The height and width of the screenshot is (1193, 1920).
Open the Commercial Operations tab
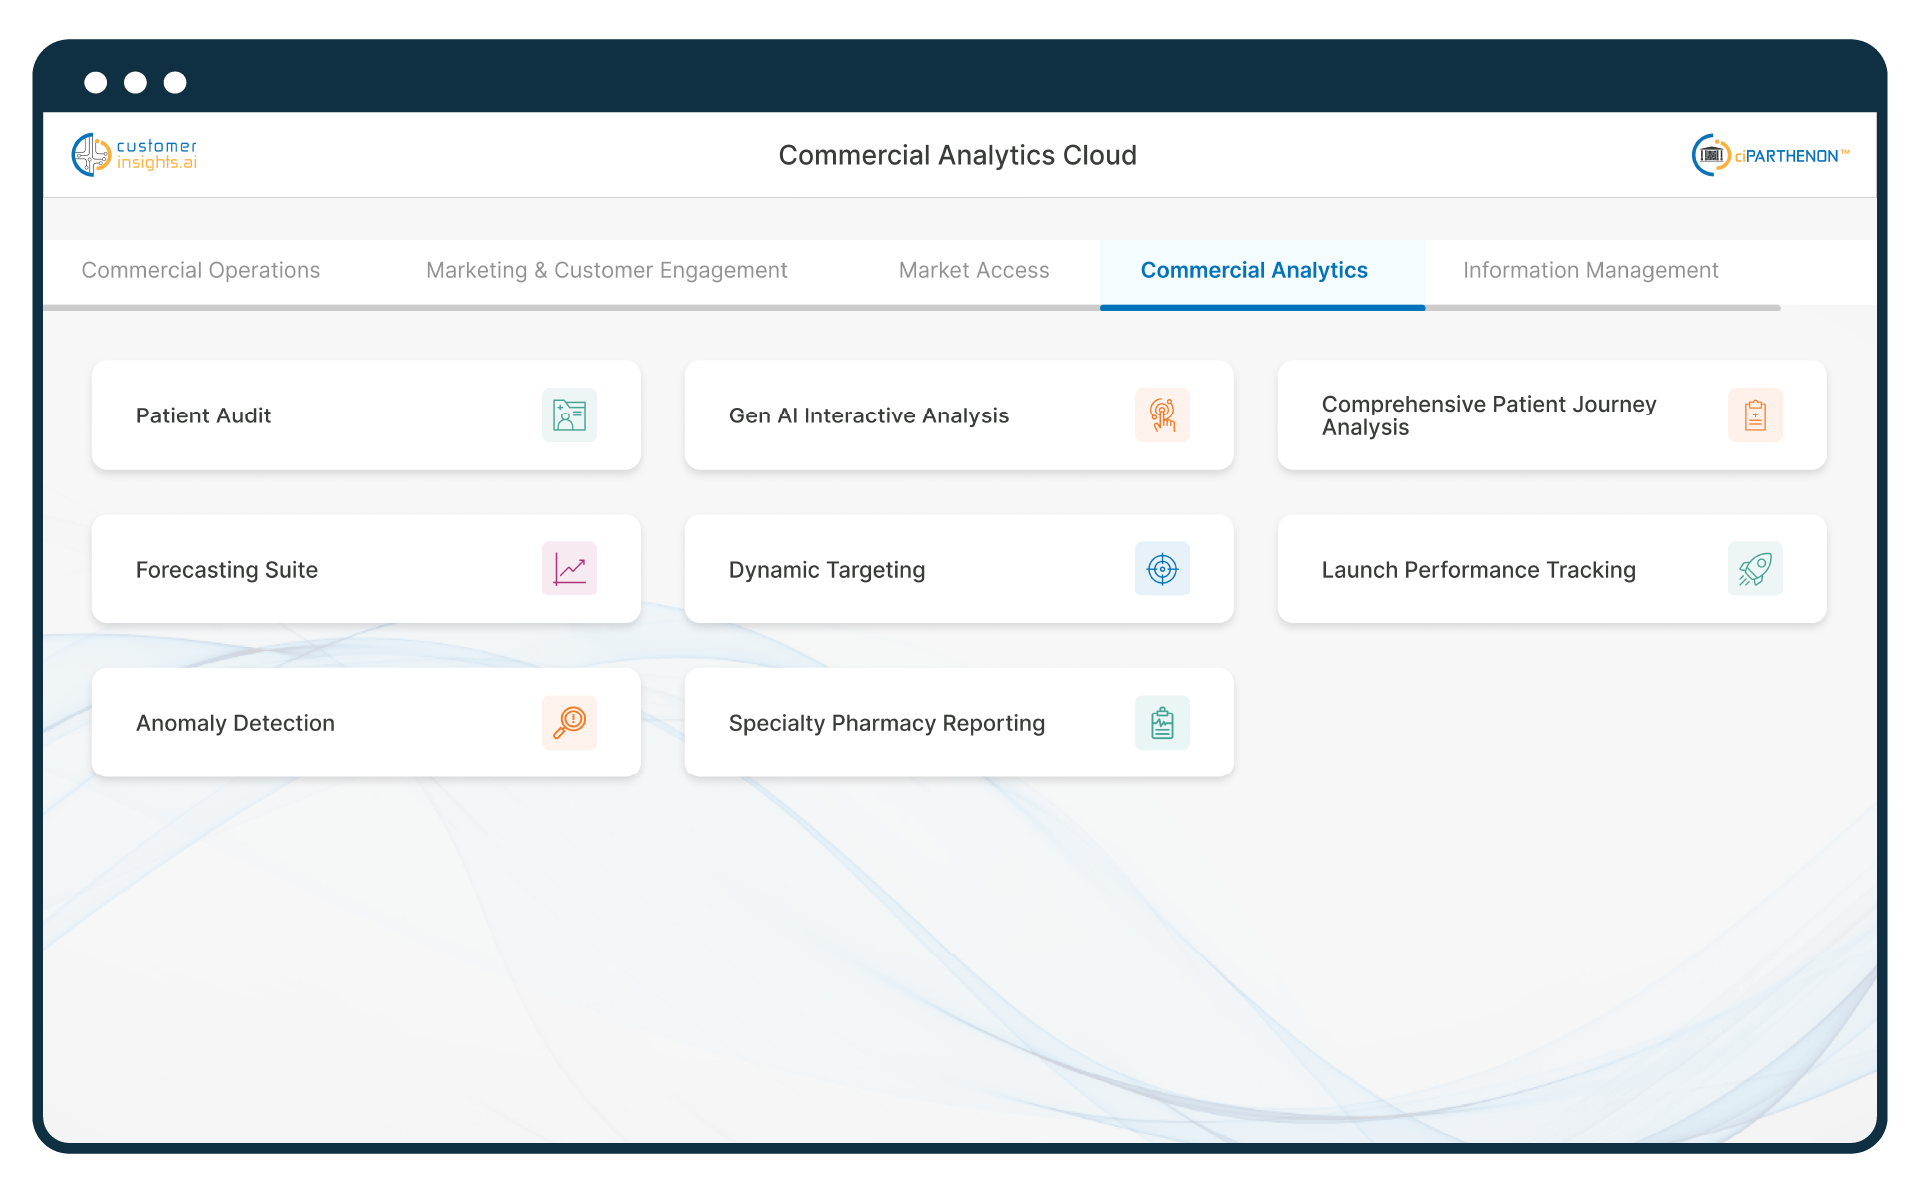tap(200, 270)
